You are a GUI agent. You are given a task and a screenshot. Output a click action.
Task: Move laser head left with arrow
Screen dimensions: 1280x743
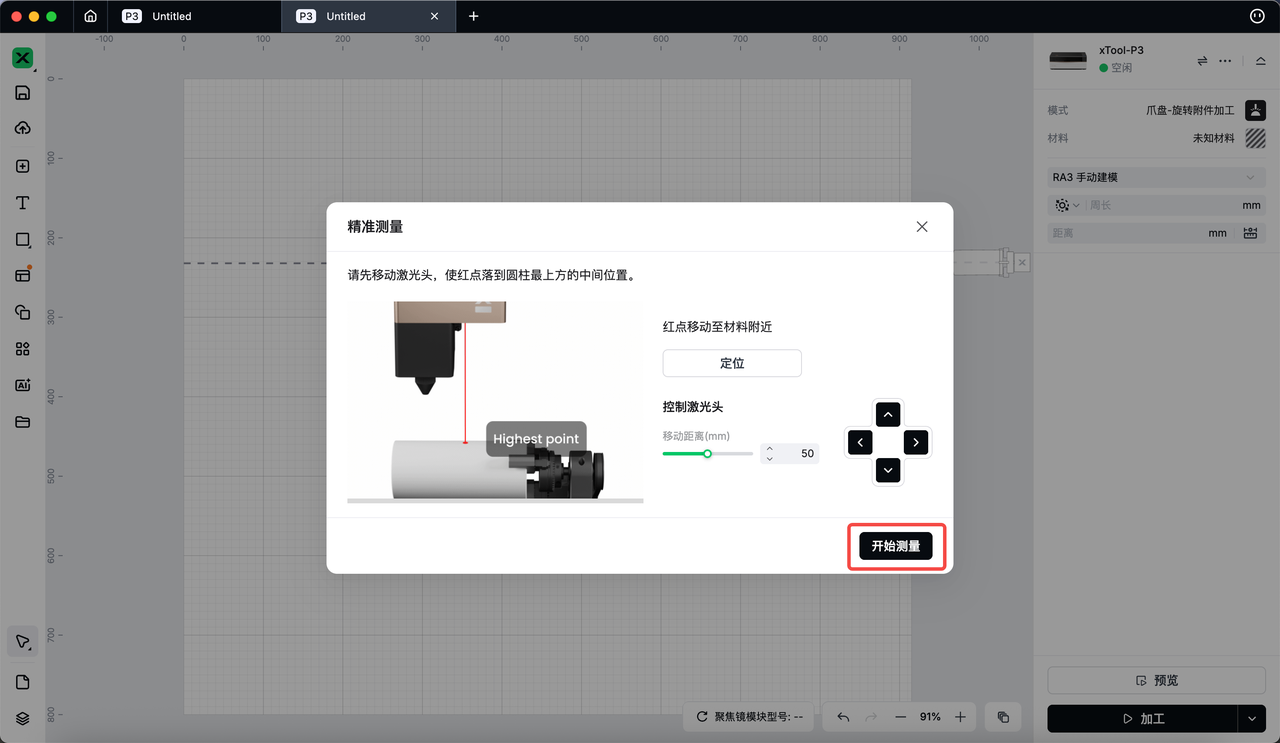click(860, 442)
